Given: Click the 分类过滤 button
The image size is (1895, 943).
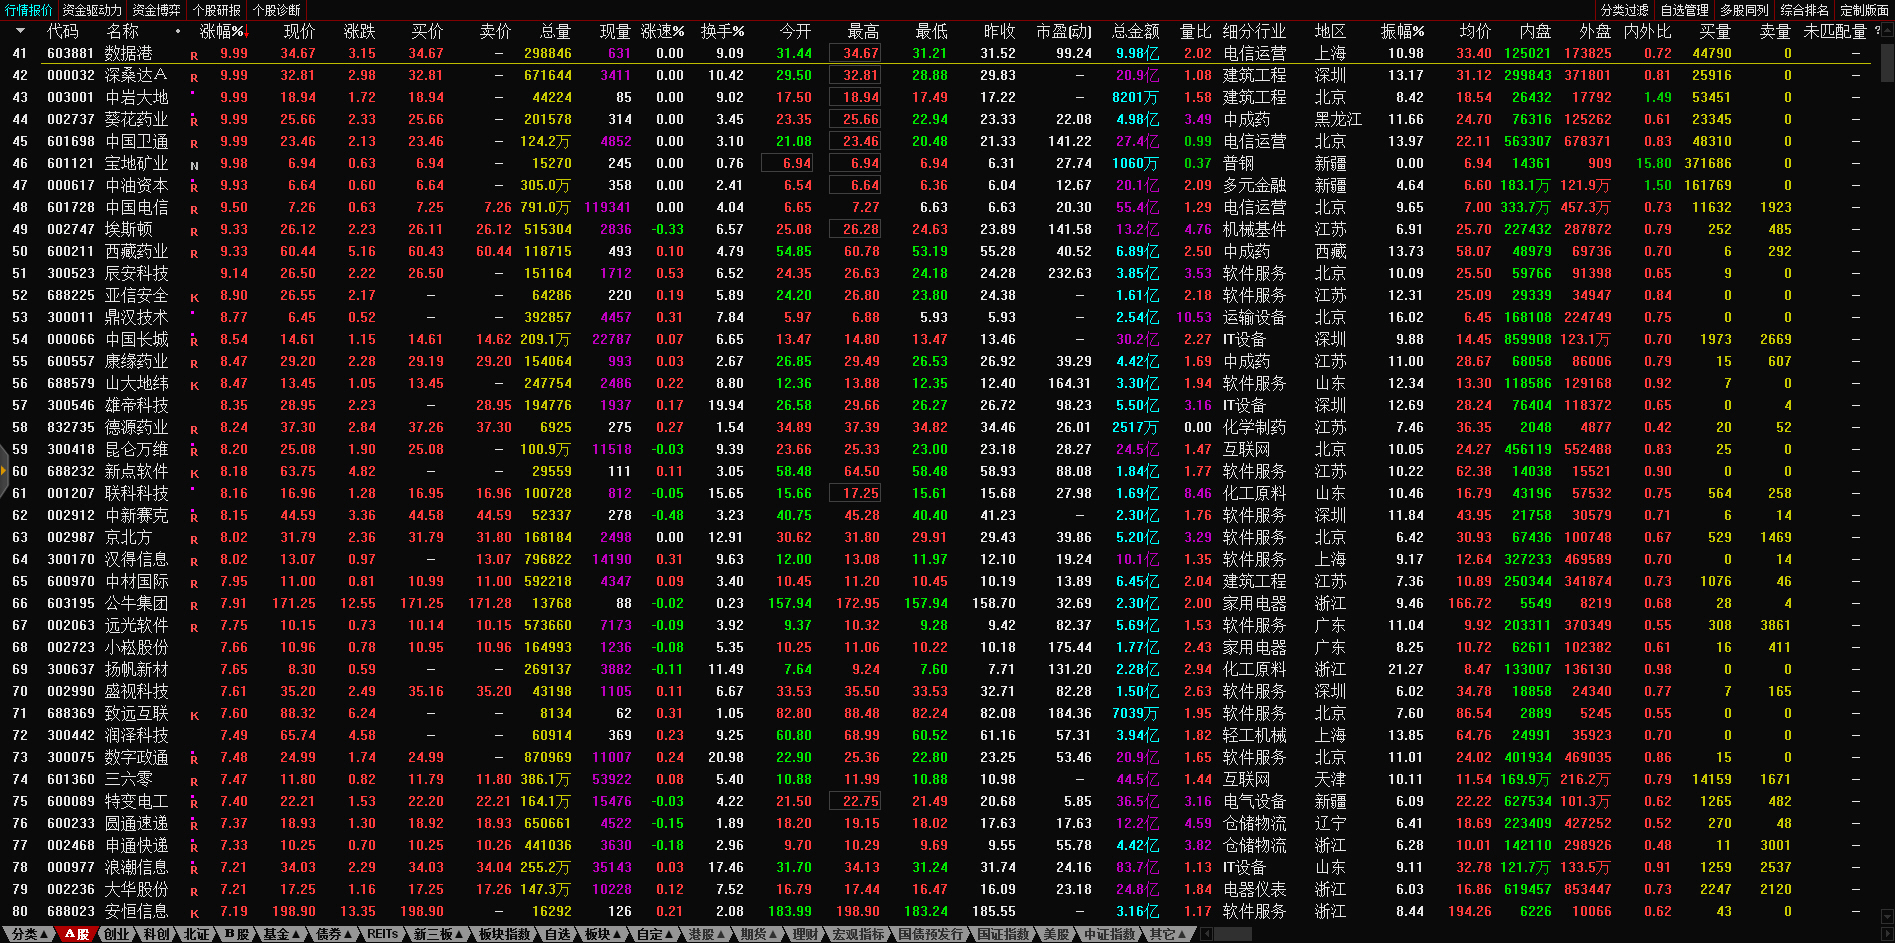Looking at the screenshot, I should 1624,10.
